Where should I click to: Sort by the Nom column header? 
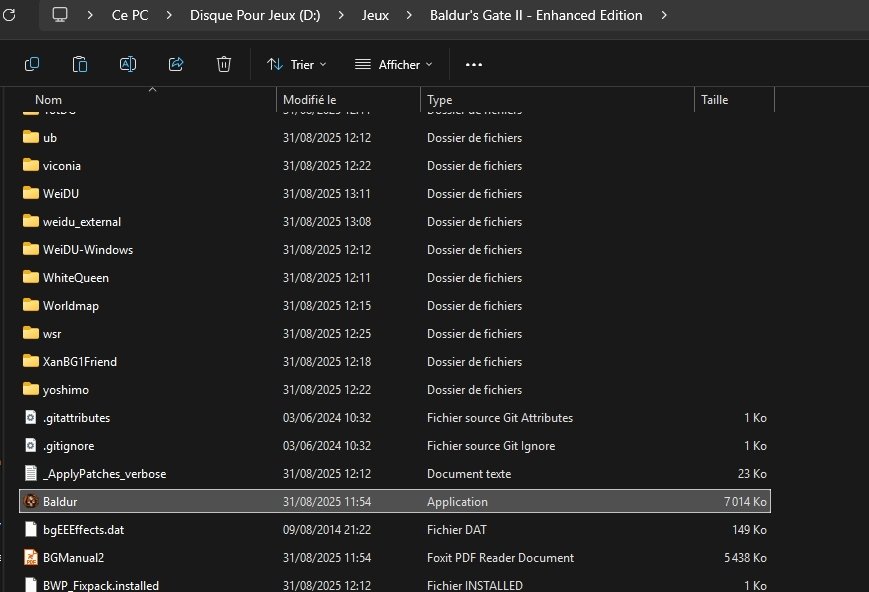48,100
